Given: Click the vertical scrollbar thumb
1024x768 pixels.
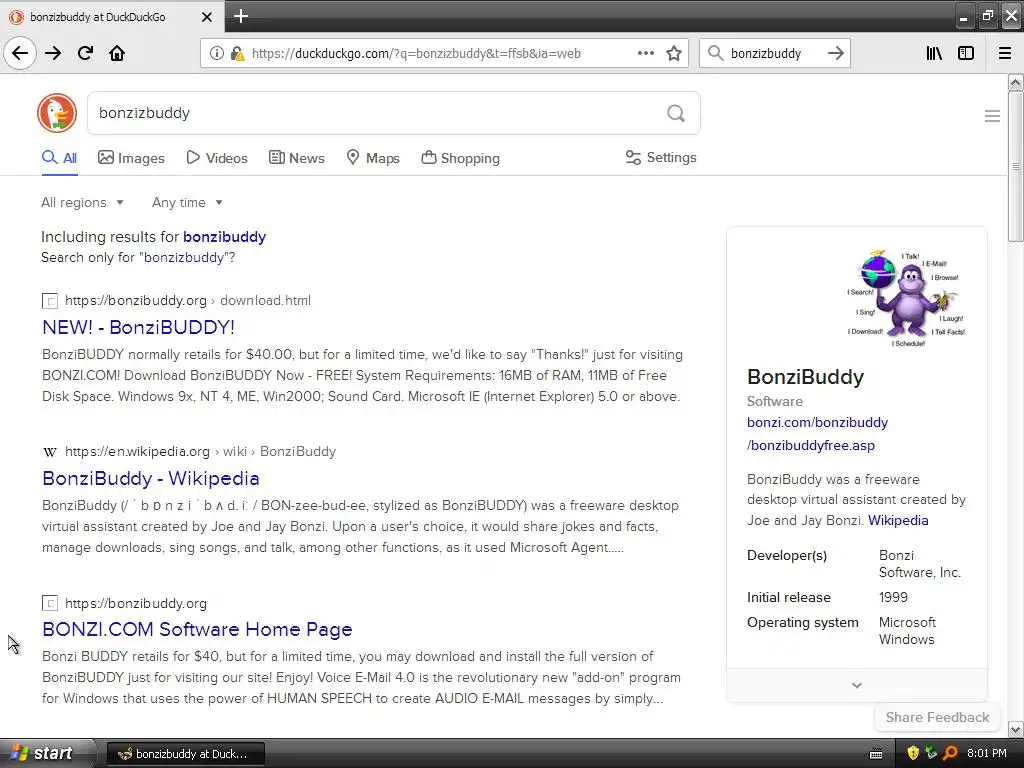Looking at the screenshot, I should pos(1016,166).
